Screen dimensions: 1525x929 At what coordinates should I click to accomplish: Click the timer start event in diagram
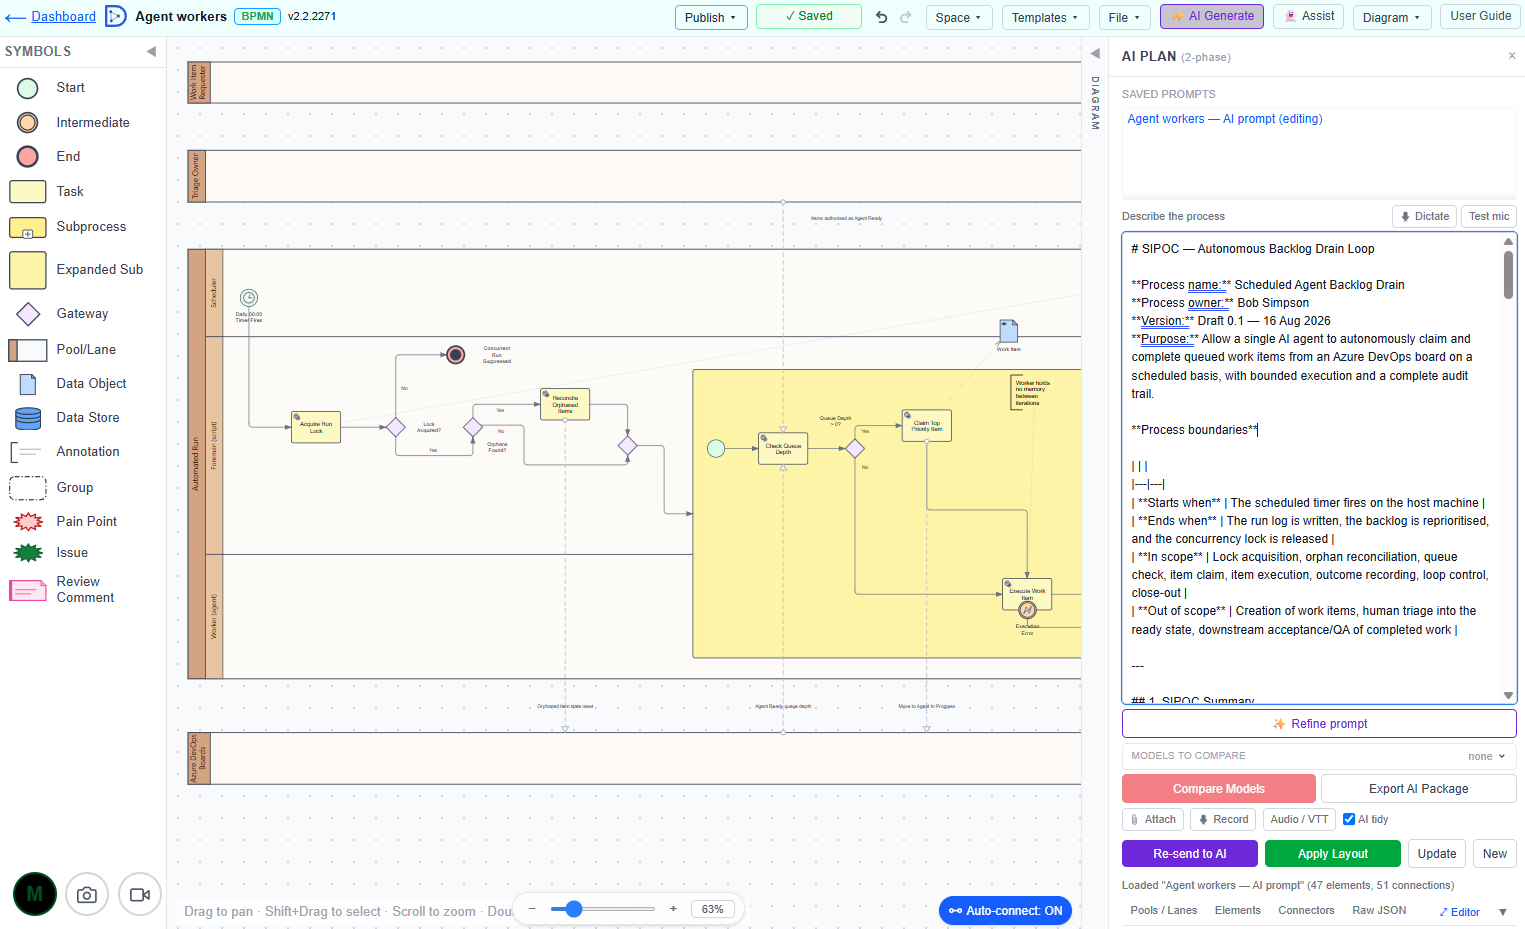[x=249, y=297]
